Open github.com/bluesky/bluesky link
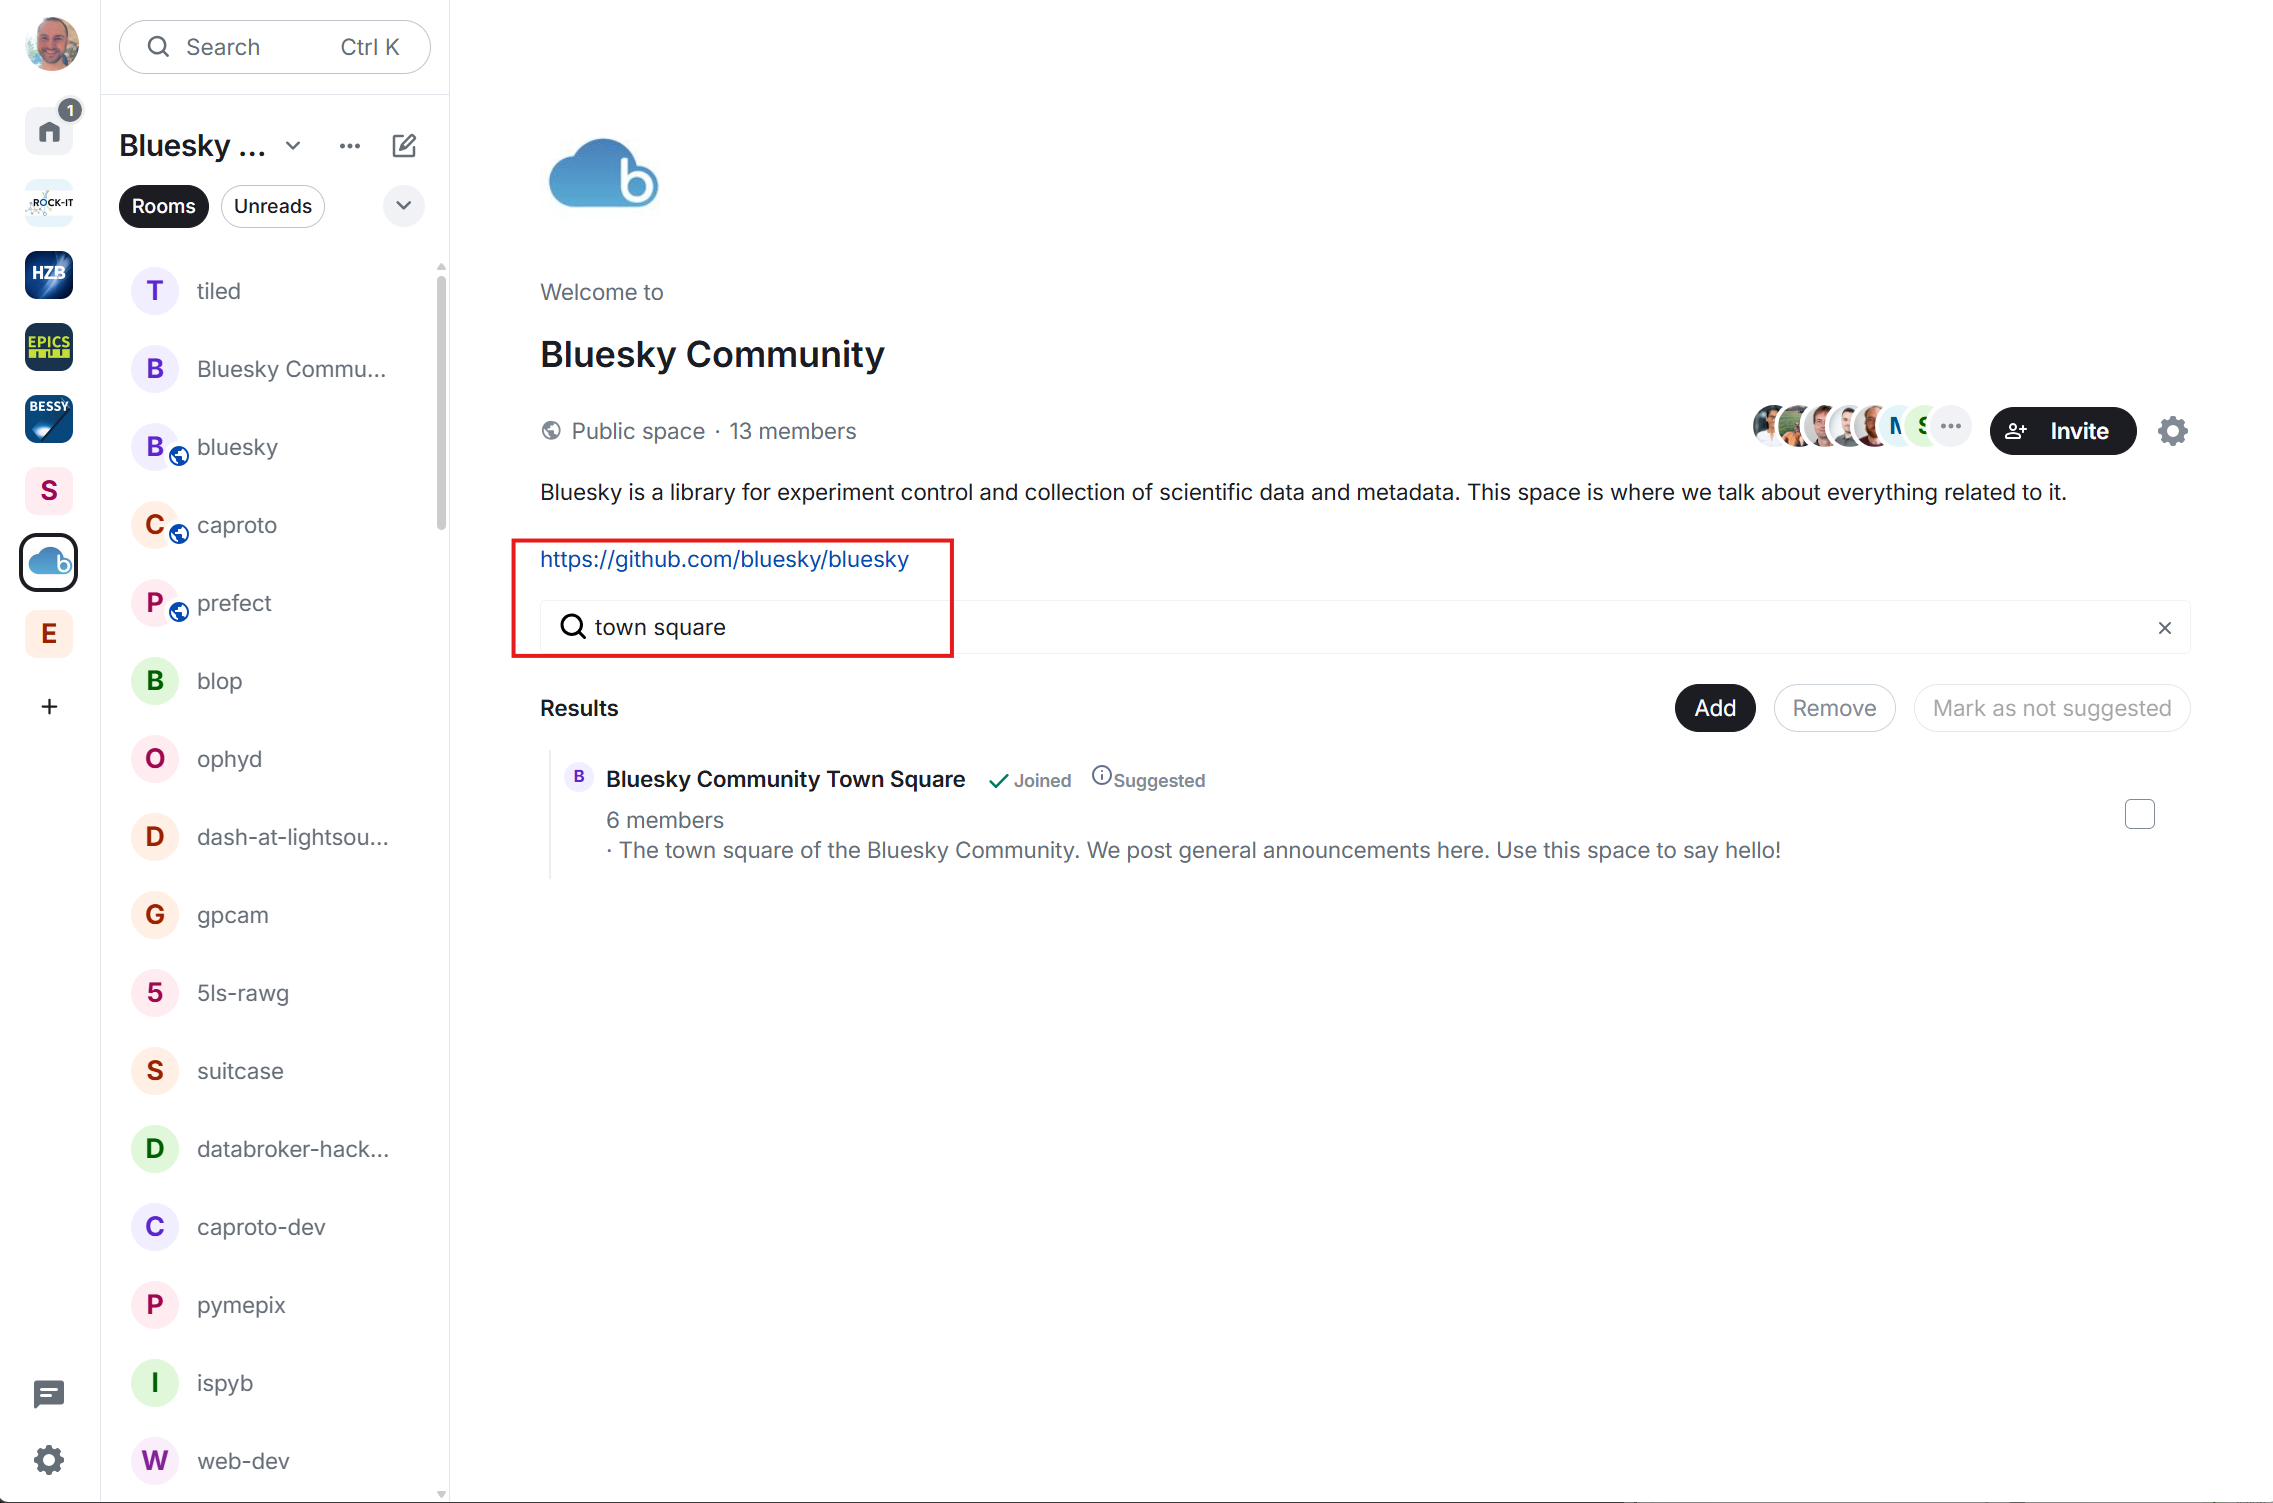This screenshot has height=1503, width=2273. point(724,559)
